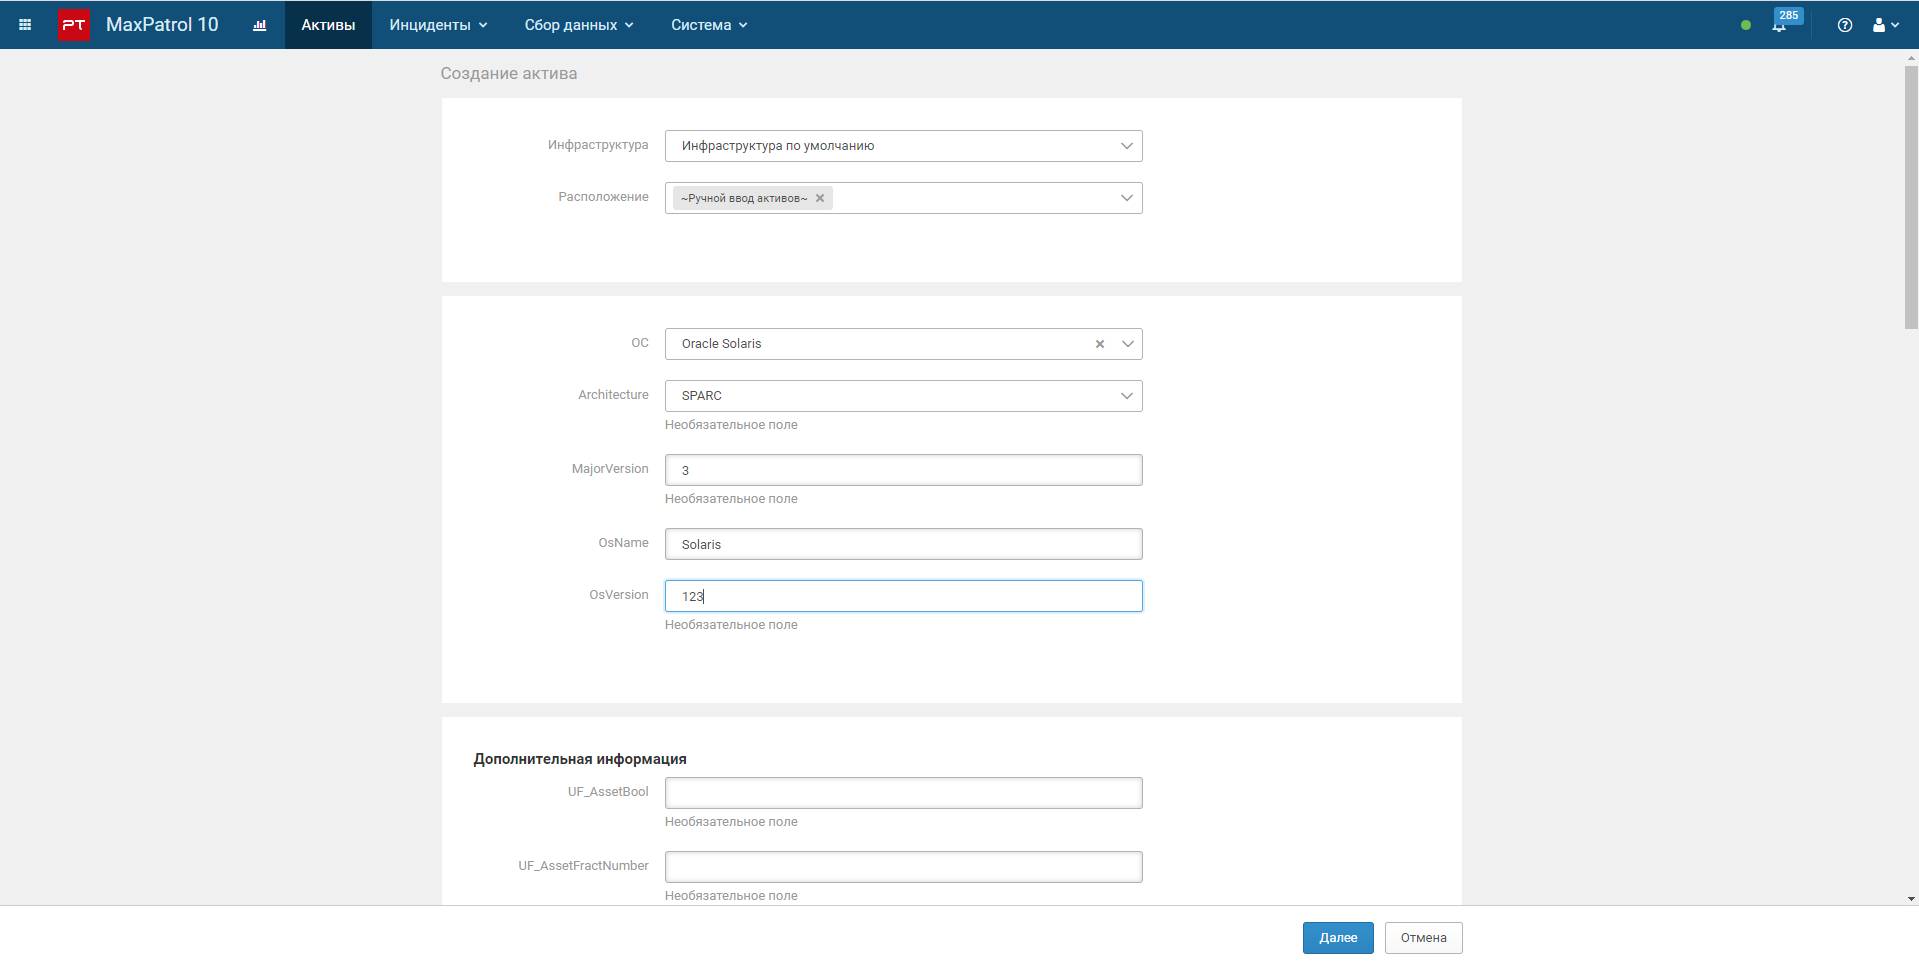
Task: Expand the Расположение dropdown arrow
Action: point(1126,198)
